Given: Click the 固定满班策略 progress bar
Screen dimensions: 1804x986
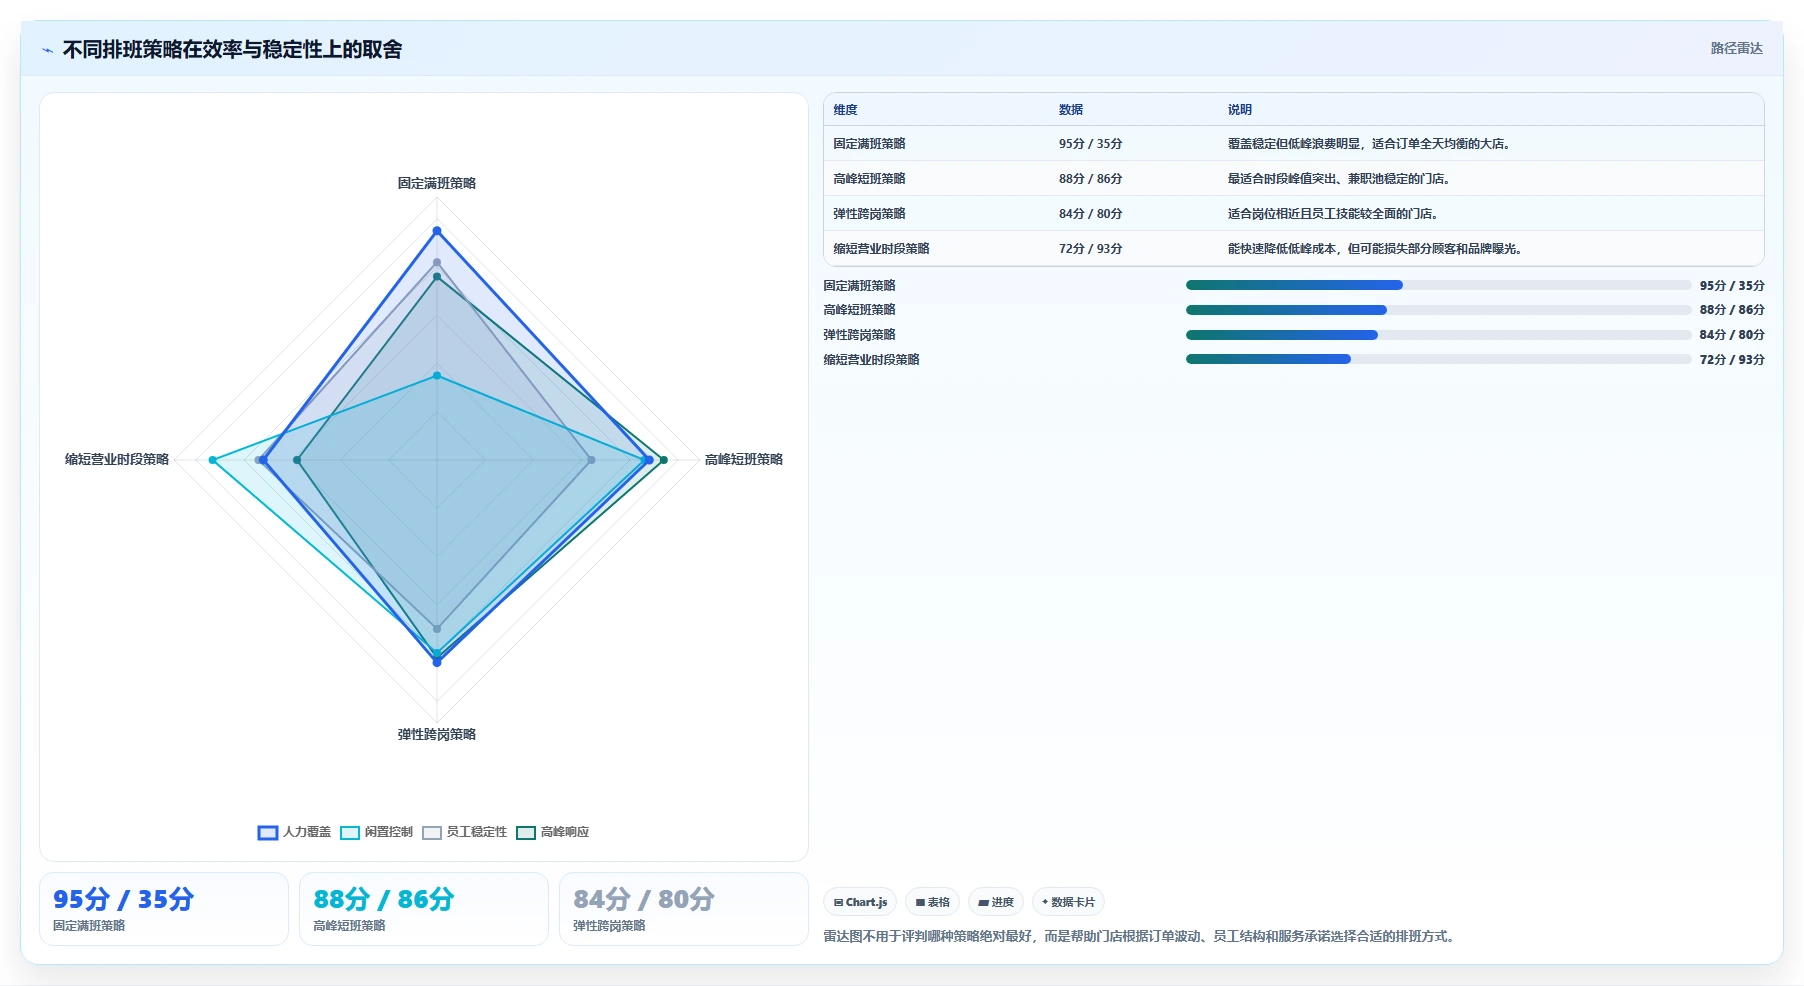Looking at the screenshot, I should coord(1438,285).
